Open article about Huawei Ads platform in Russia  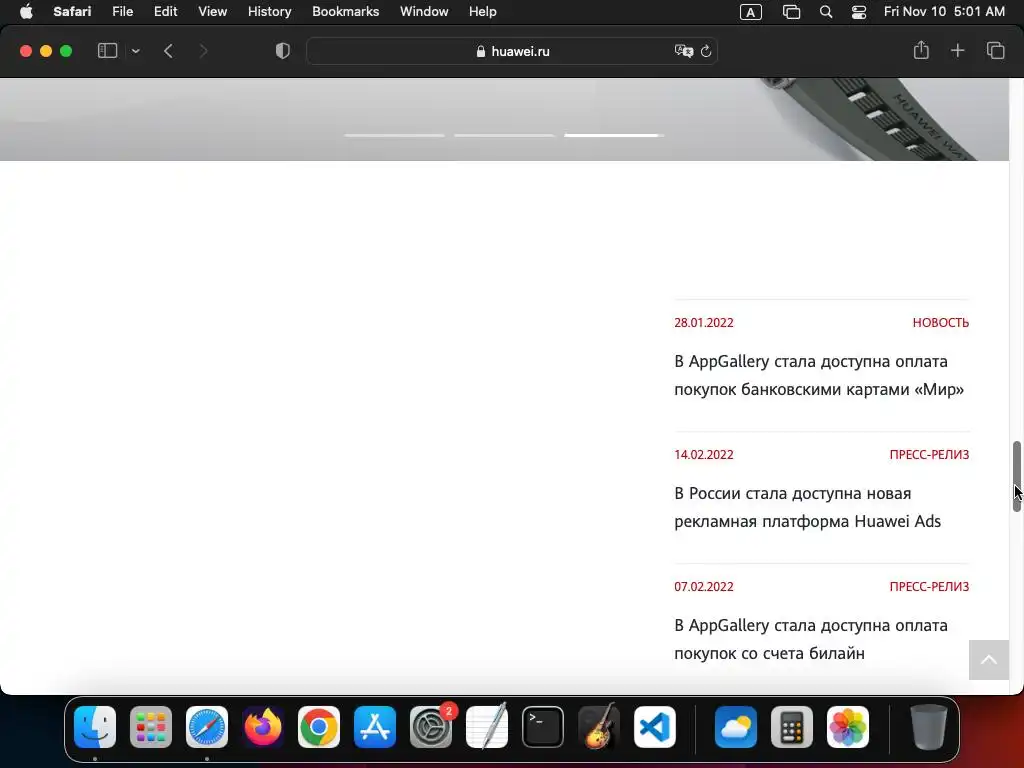pos(807,507)
